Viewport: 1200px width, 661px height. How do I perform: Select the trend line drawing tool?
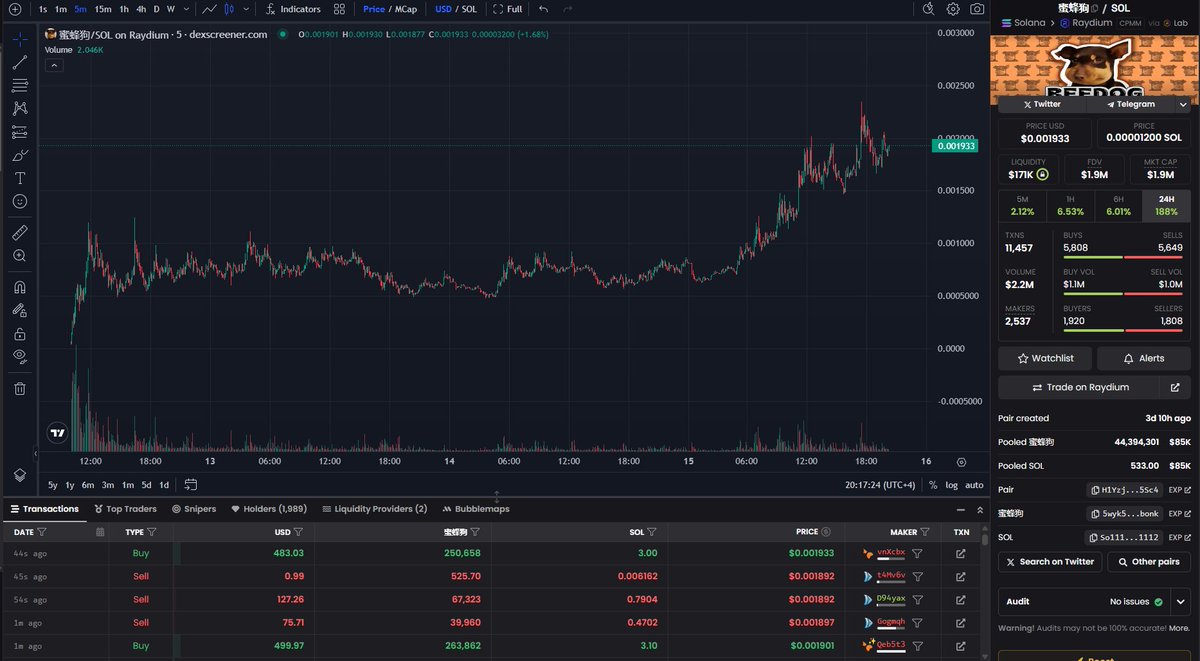[20, 62]
